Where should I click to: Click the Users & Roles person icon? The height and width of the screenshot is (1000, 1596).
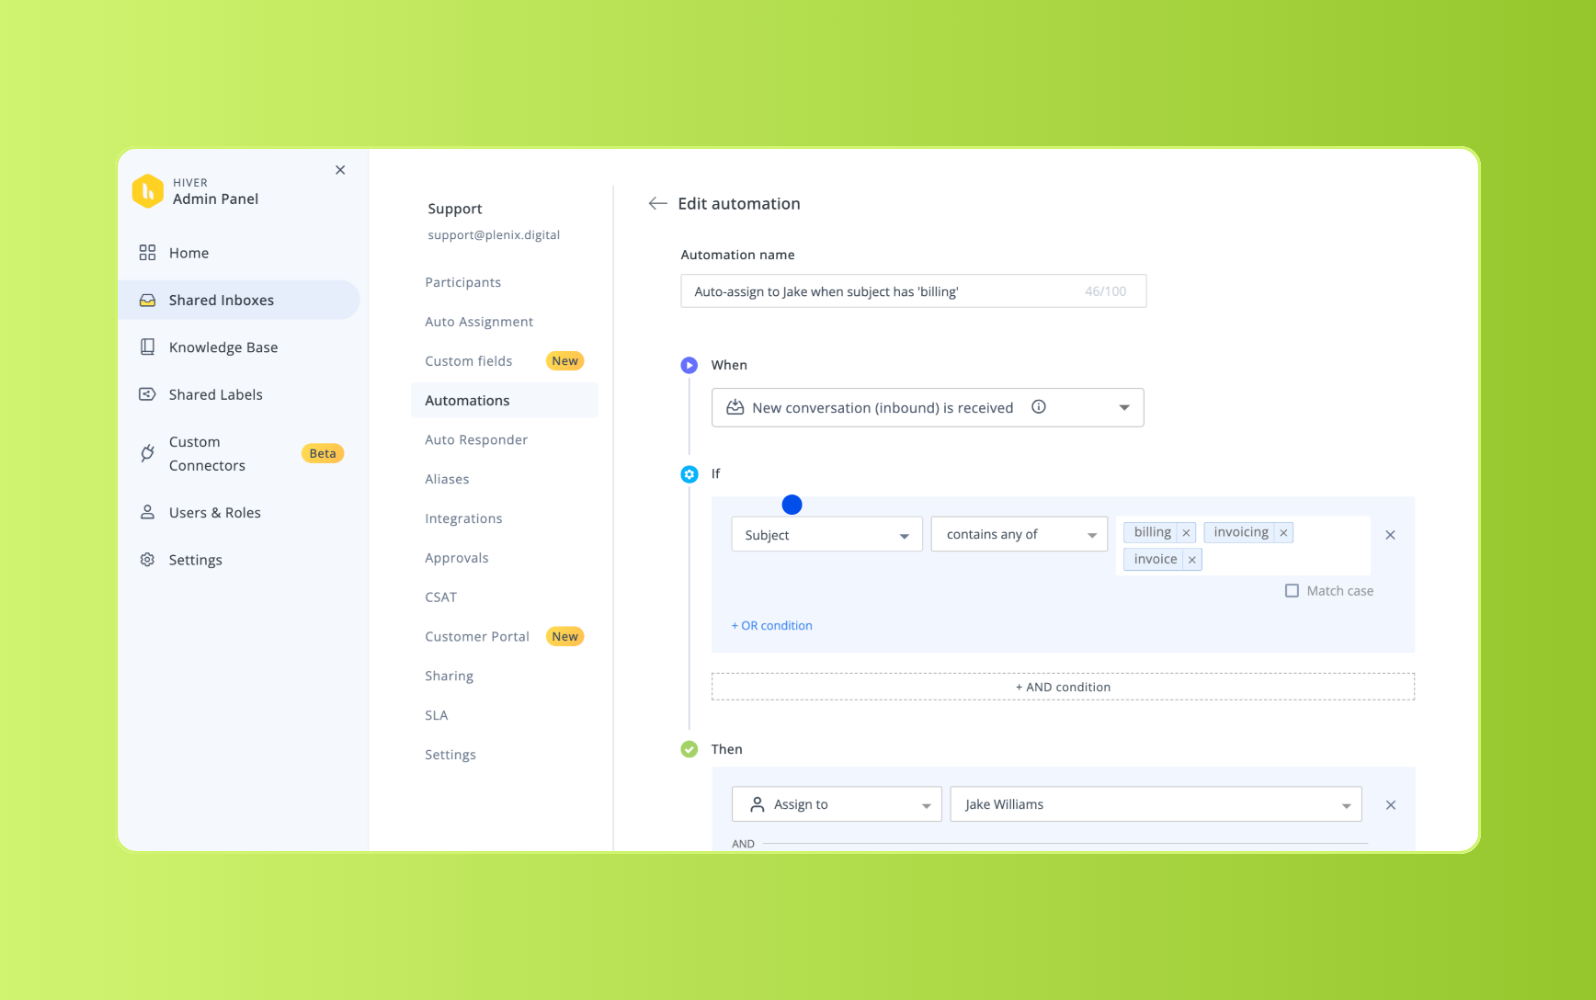[147, 512]
